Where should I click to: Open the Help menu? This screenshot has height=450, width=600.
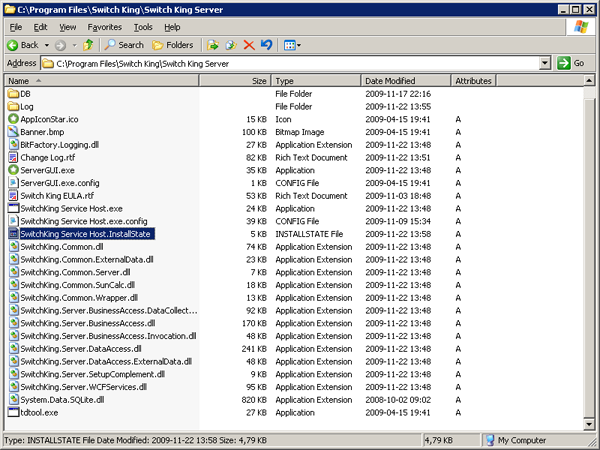[x=172, y=27]
